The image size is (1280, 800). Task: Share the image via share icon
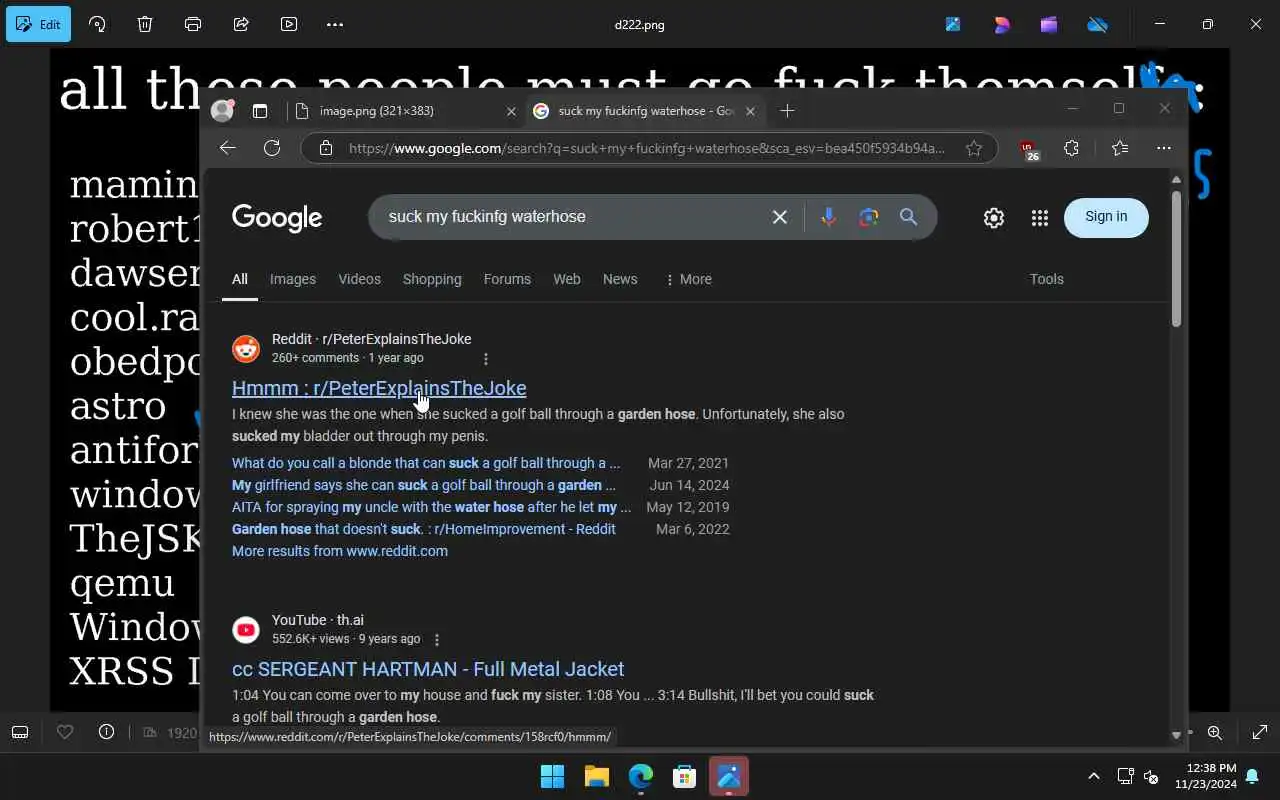[241, 24]
